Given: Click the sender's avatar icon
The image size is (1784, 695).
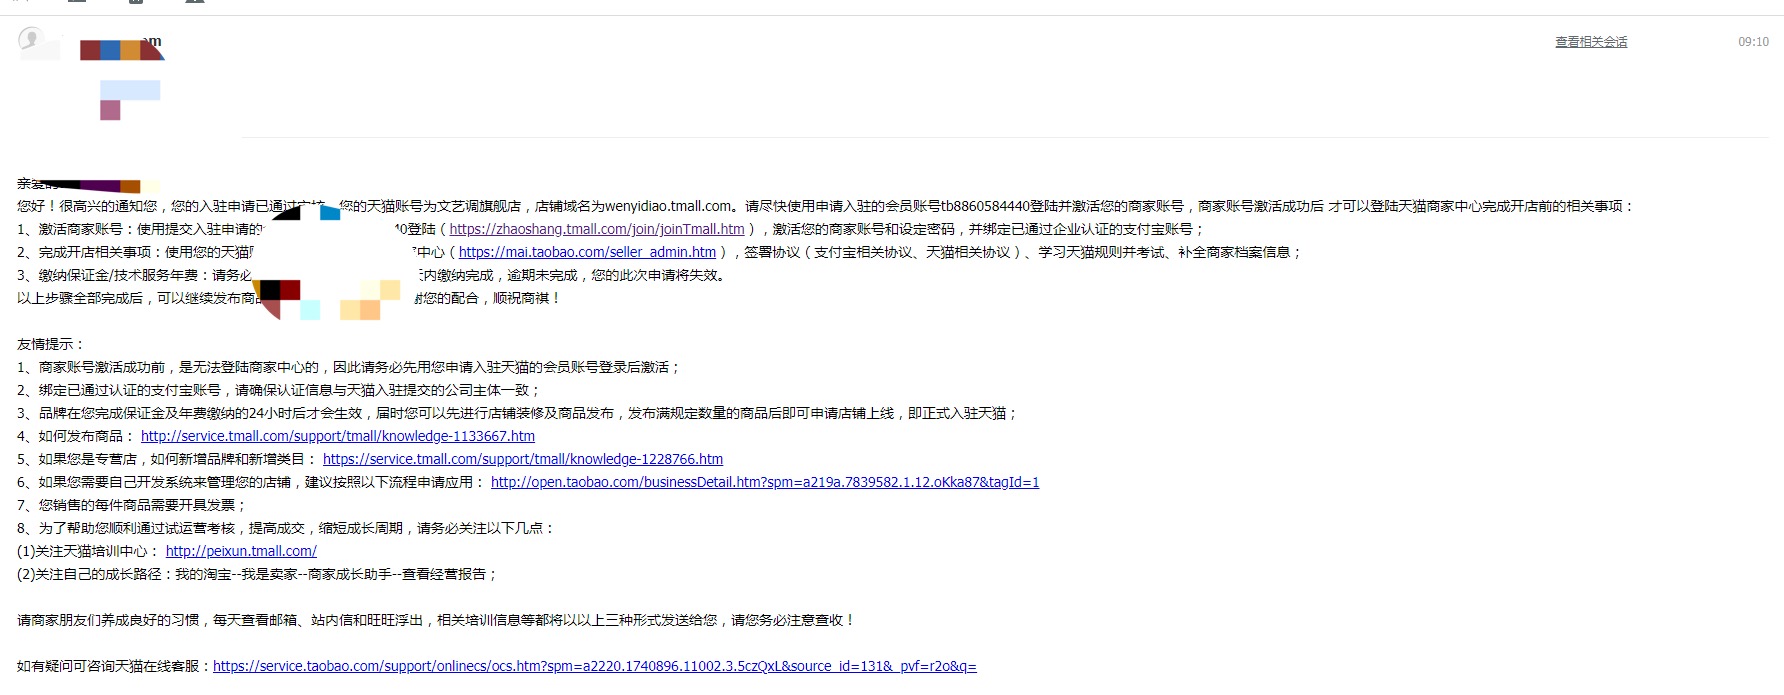Looking at the screenshot, I should point(32,40).
